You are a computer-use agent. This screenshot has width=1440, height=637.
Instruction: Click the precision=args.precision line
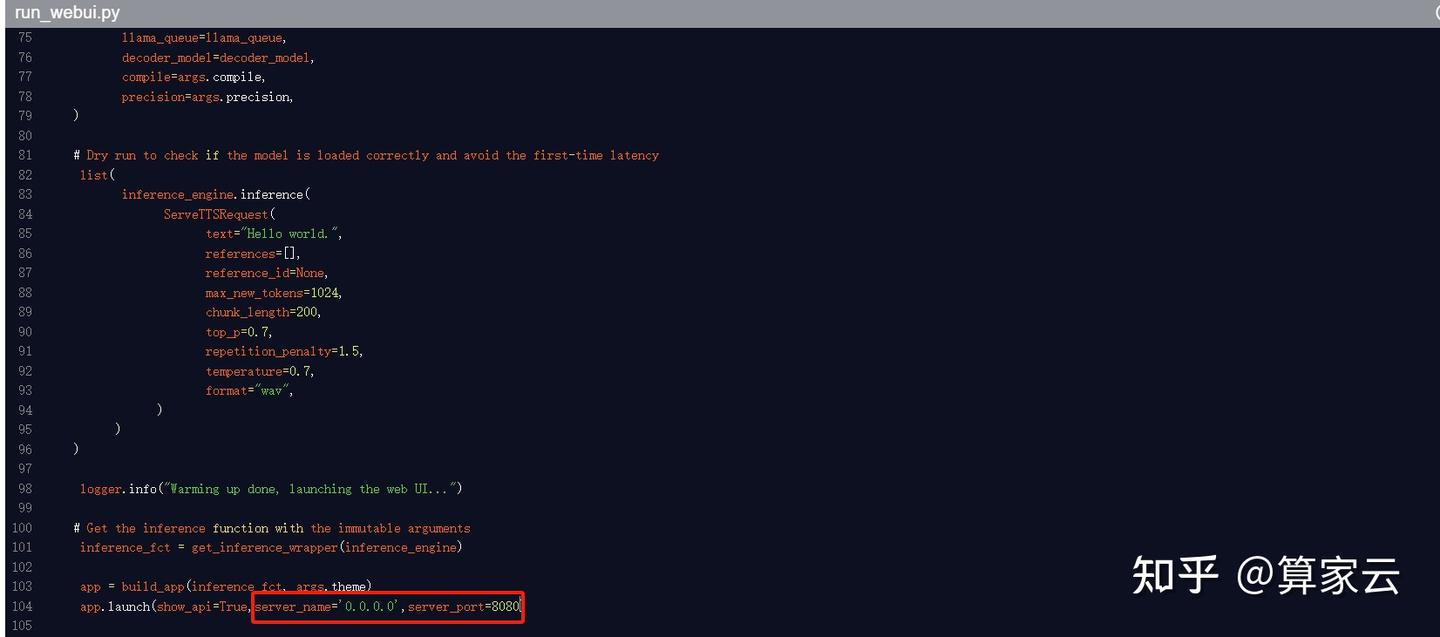[x=208, y=97]
